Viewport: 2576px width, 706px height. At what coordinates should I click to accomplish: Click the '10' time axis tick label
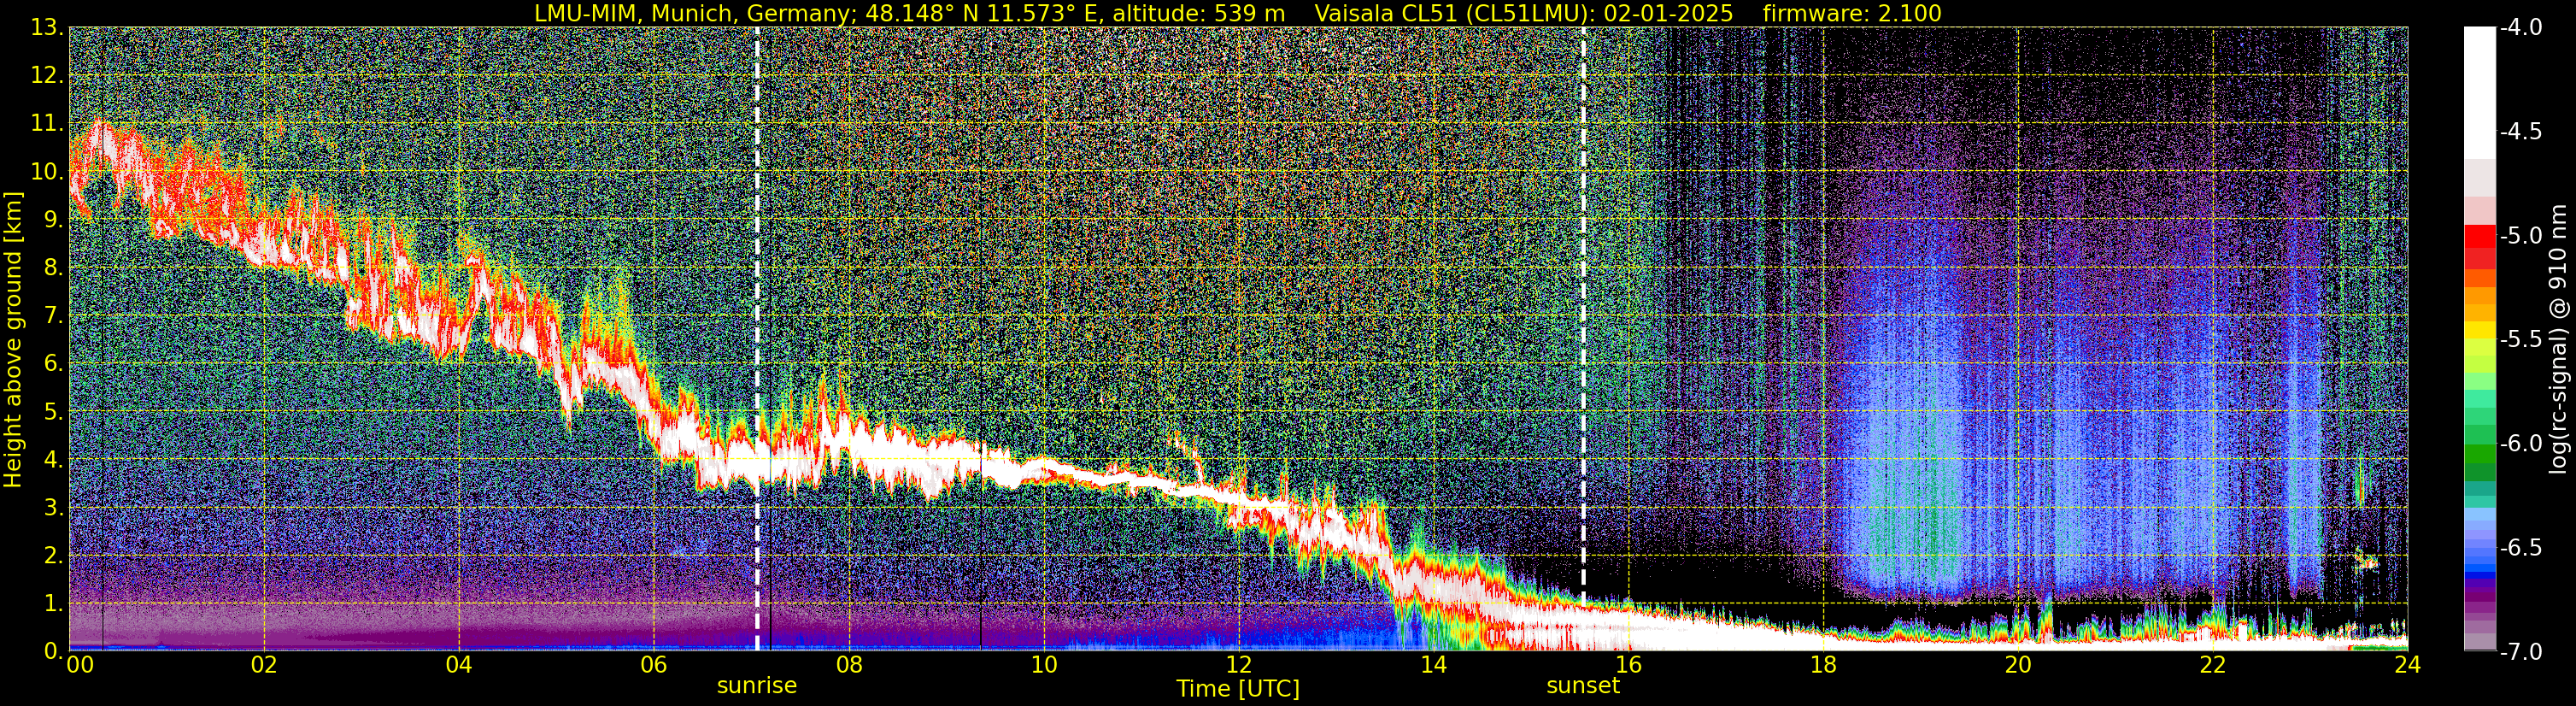(x=1043, y=665)
